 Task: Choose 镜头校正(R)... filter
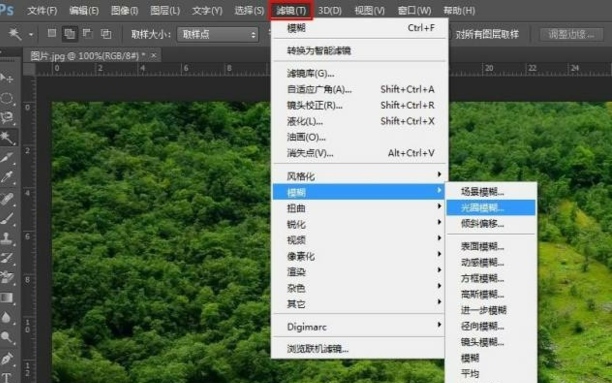359,105
